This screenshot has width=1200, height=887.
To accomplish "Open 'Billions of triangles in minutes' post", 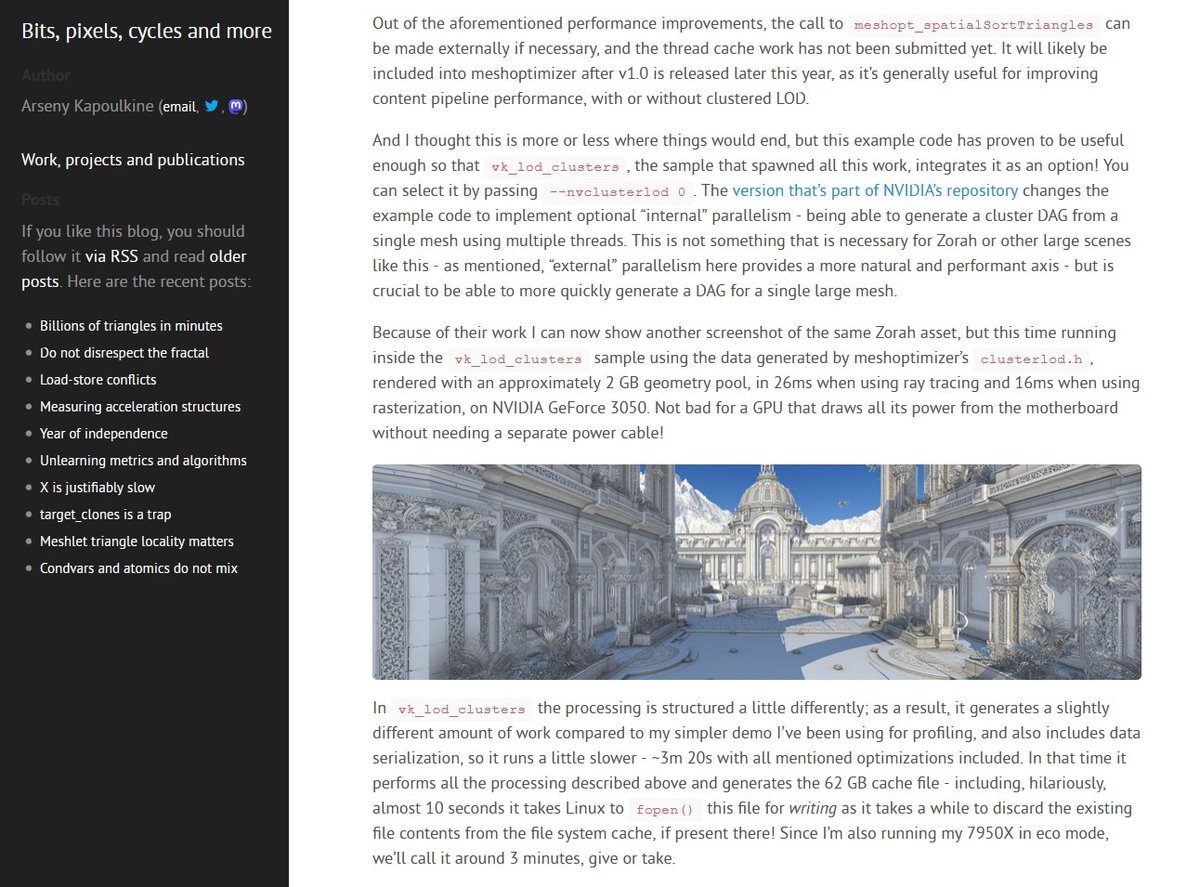I will [x=131, y=326].
